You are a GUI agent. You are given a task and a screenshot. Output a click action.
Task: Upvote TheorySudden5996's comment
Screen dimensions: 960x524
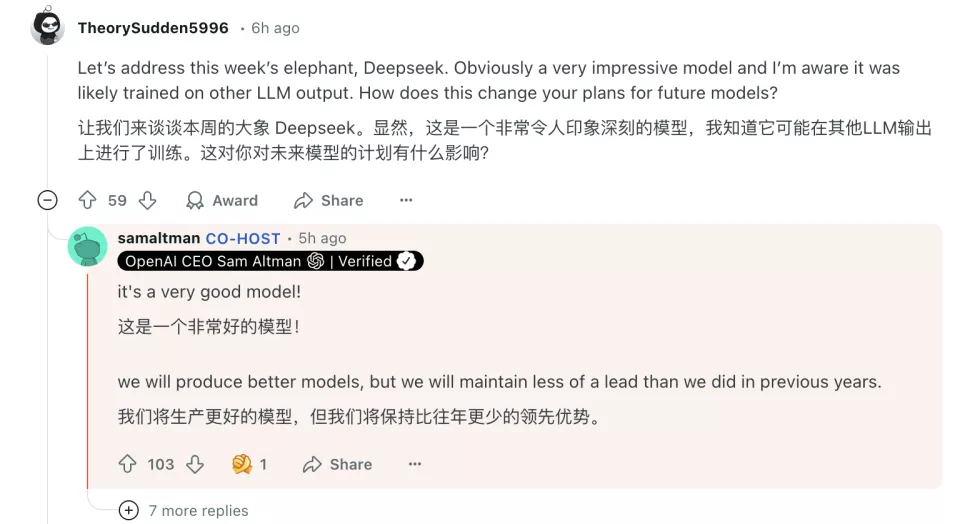pyautogui.click(x=88, y=200)
